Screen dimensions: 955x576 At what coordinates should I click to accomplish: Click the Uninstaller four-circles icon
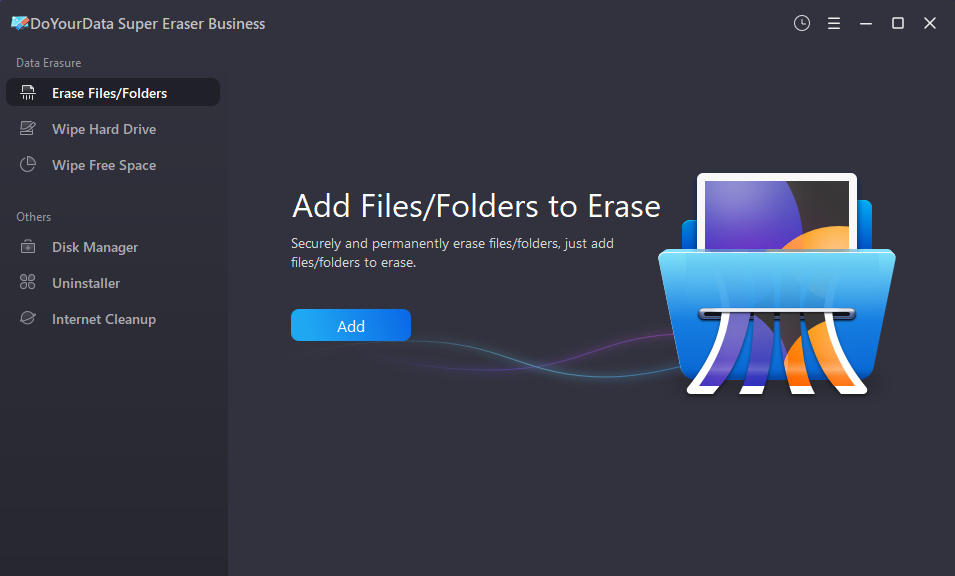point(28,282)
